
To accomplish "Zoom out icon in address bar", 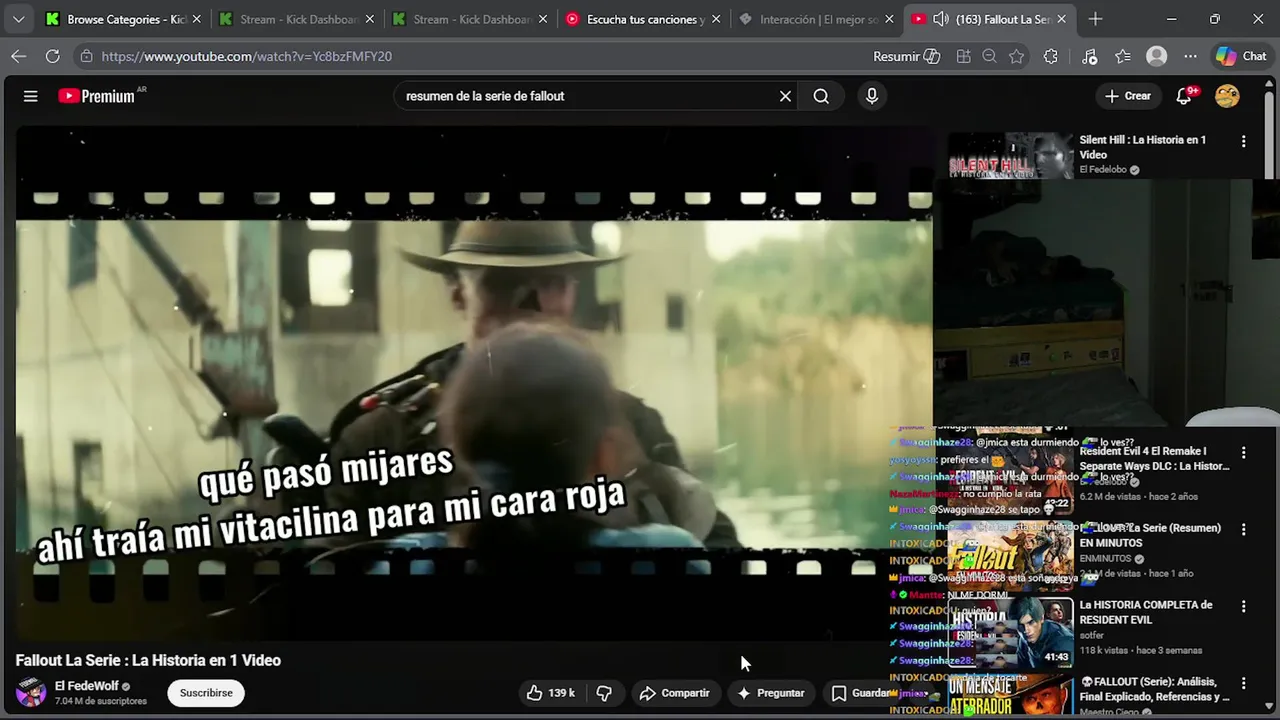I will [x=989, y=57].
